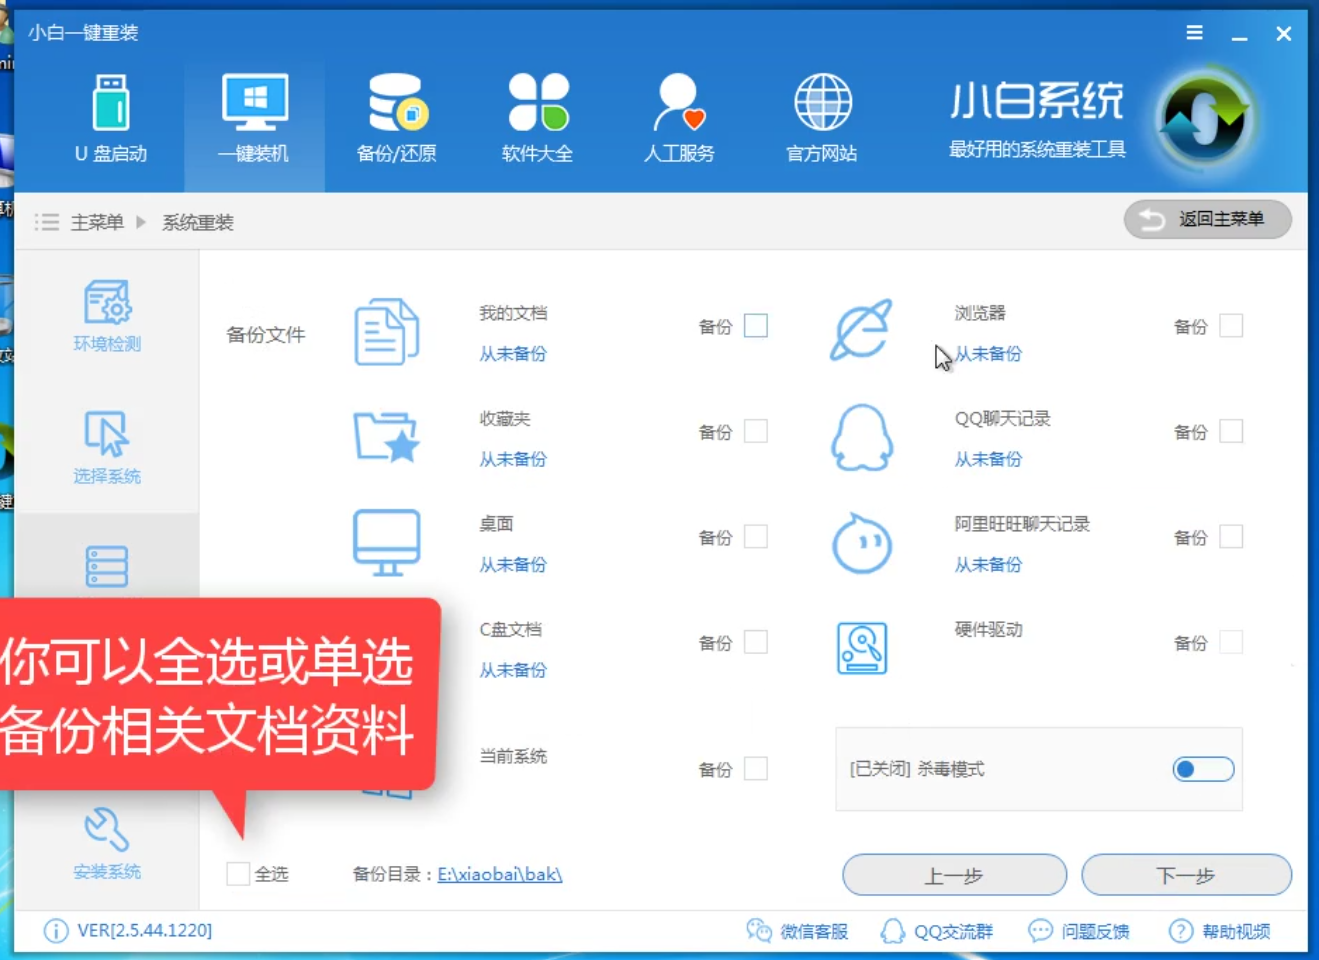Check 备份 for QQ聊天记录
This screenshot has height=960, width=1319.
(1231, 431)
